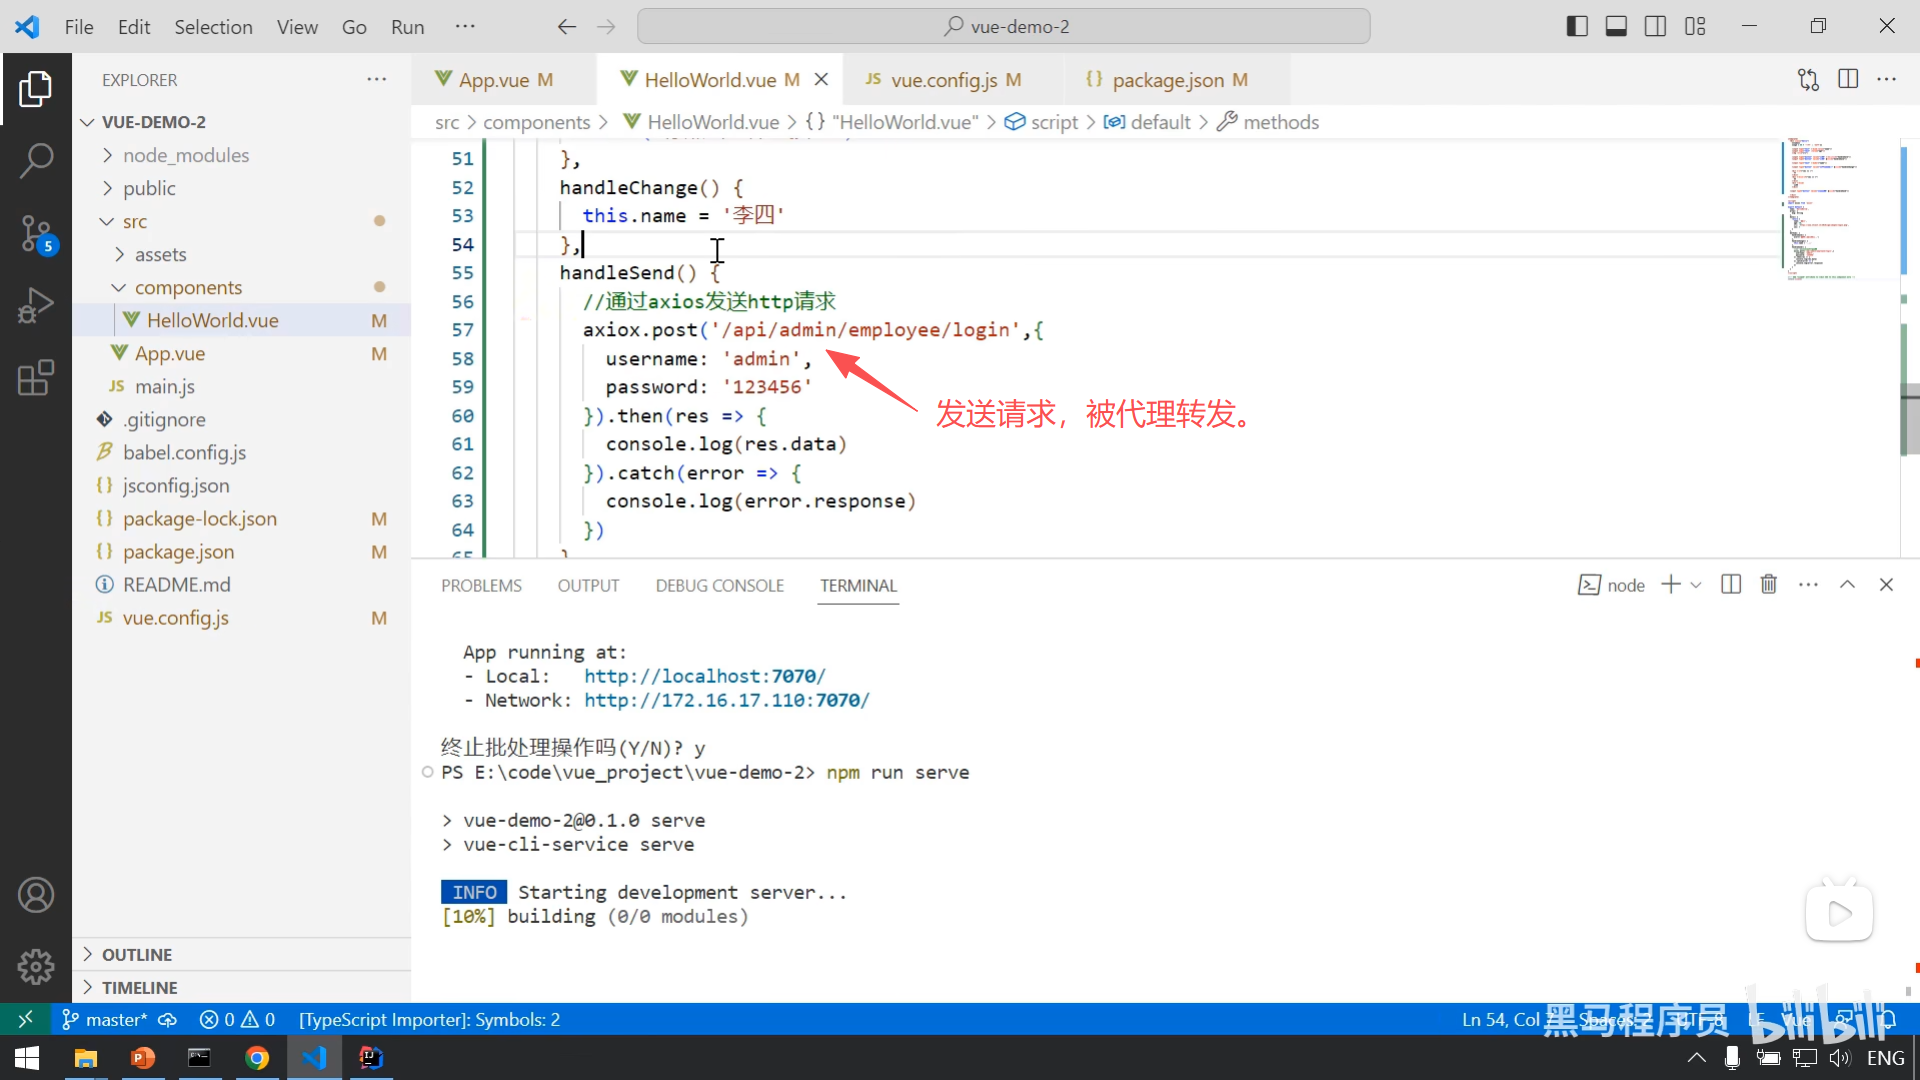The height and width of the screenshot is (1080, 1920).
Task: Expand the OUTLINE section
Action: click(137, 954)
